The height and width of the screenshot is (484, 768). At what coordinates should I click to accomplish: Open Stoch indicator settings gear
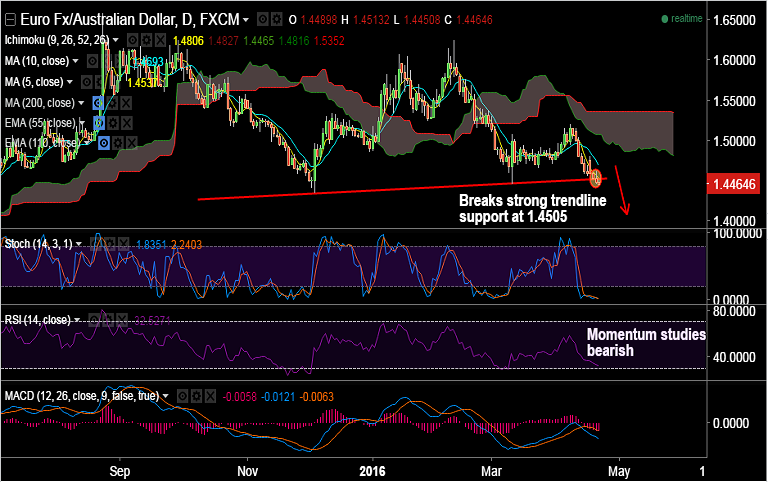[109, 244]
